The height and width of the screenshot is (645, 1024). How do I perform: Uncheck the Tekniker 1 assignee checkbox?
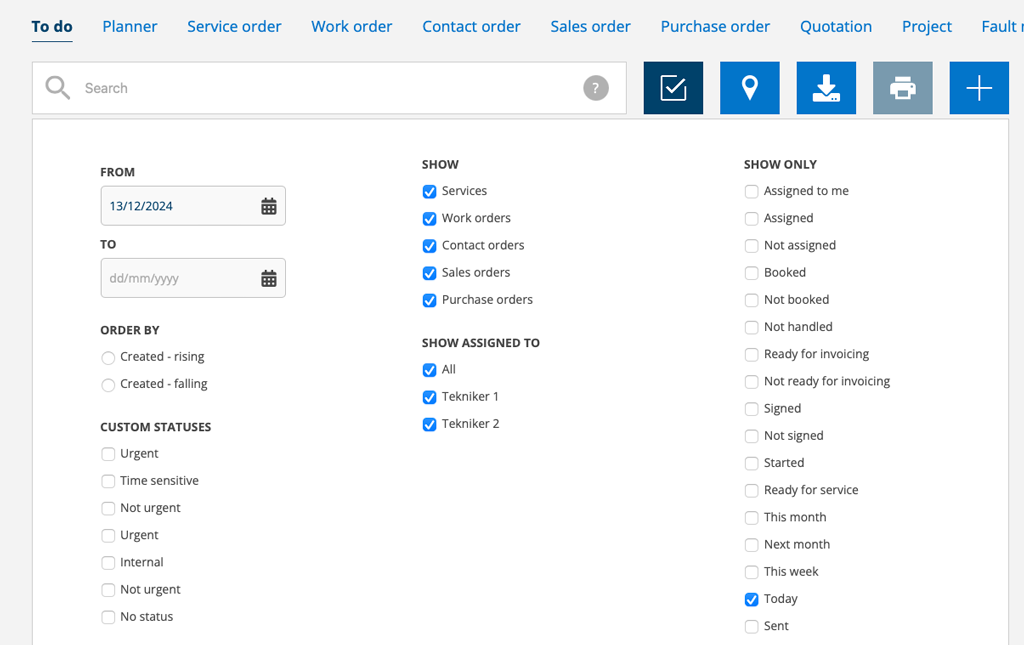(x=429, y=397)
